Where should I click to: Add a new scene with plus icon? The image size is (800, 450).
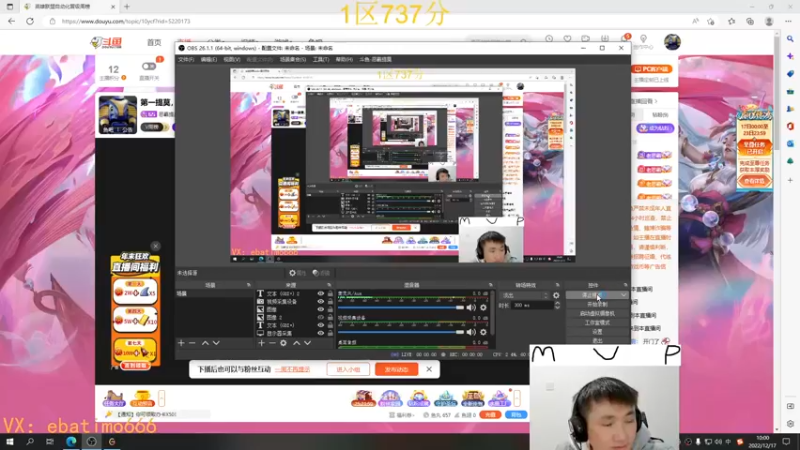(181, 343)
